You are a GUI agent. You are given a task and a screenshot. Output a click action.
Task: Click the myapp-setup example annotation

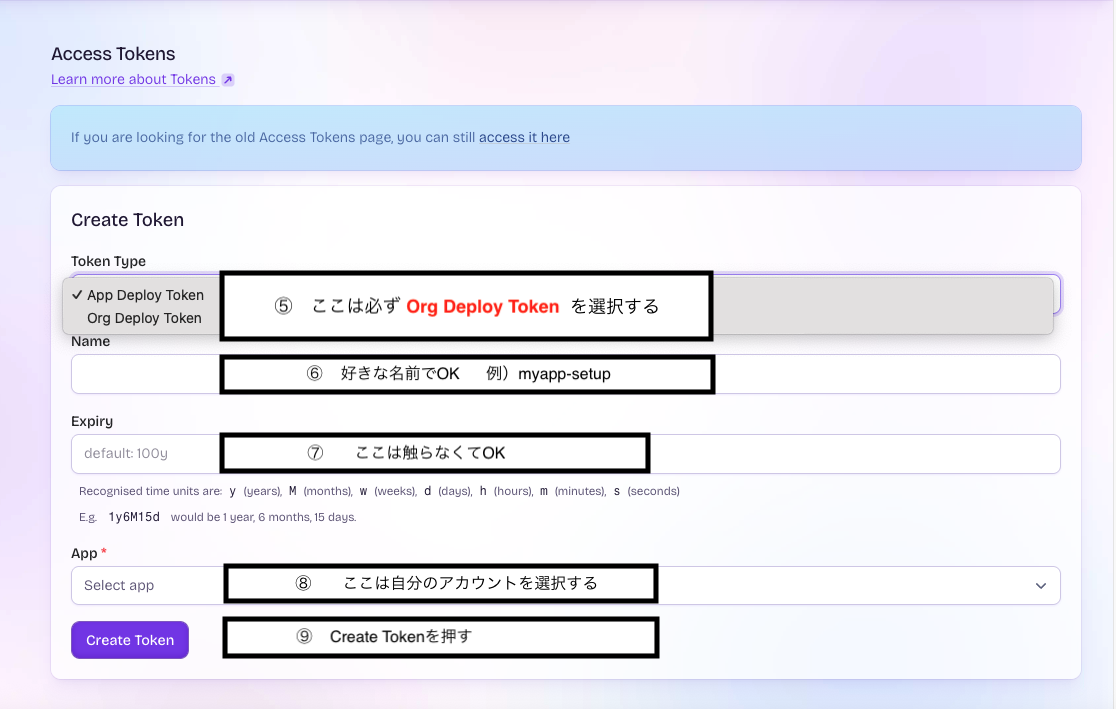click(564, 374)
